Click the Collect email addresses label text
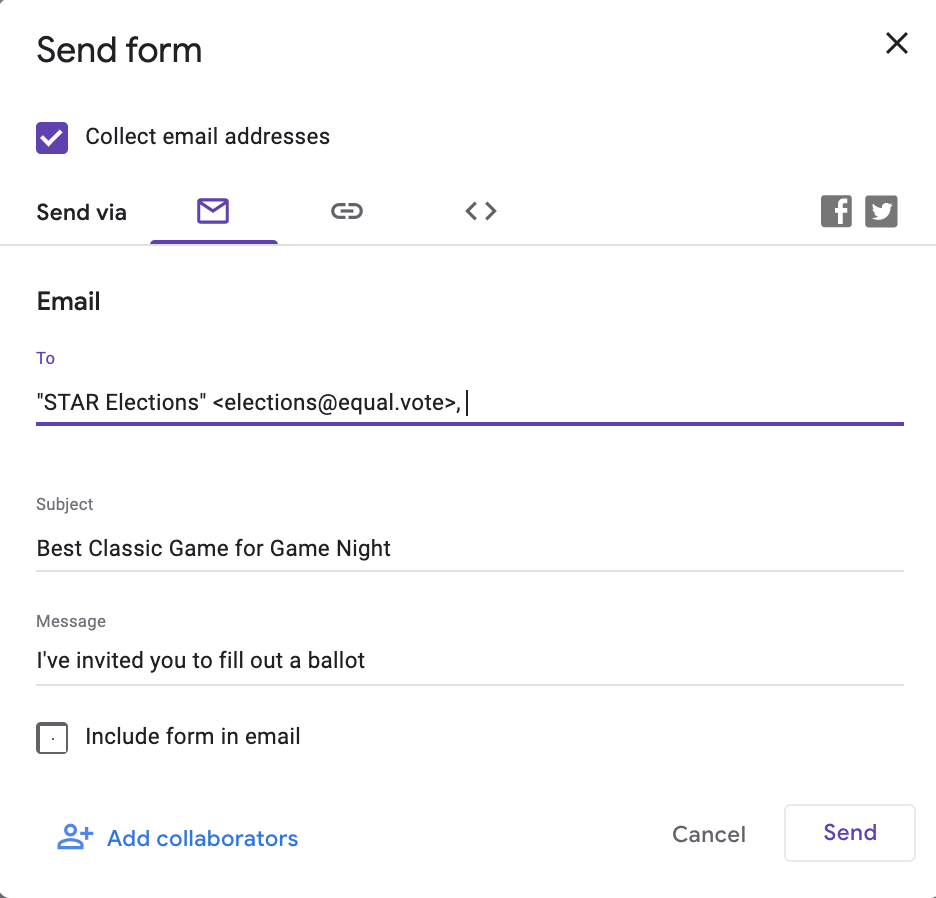Image resolution: width=936 pixels, height=898 pixels. tap(207, 137)
